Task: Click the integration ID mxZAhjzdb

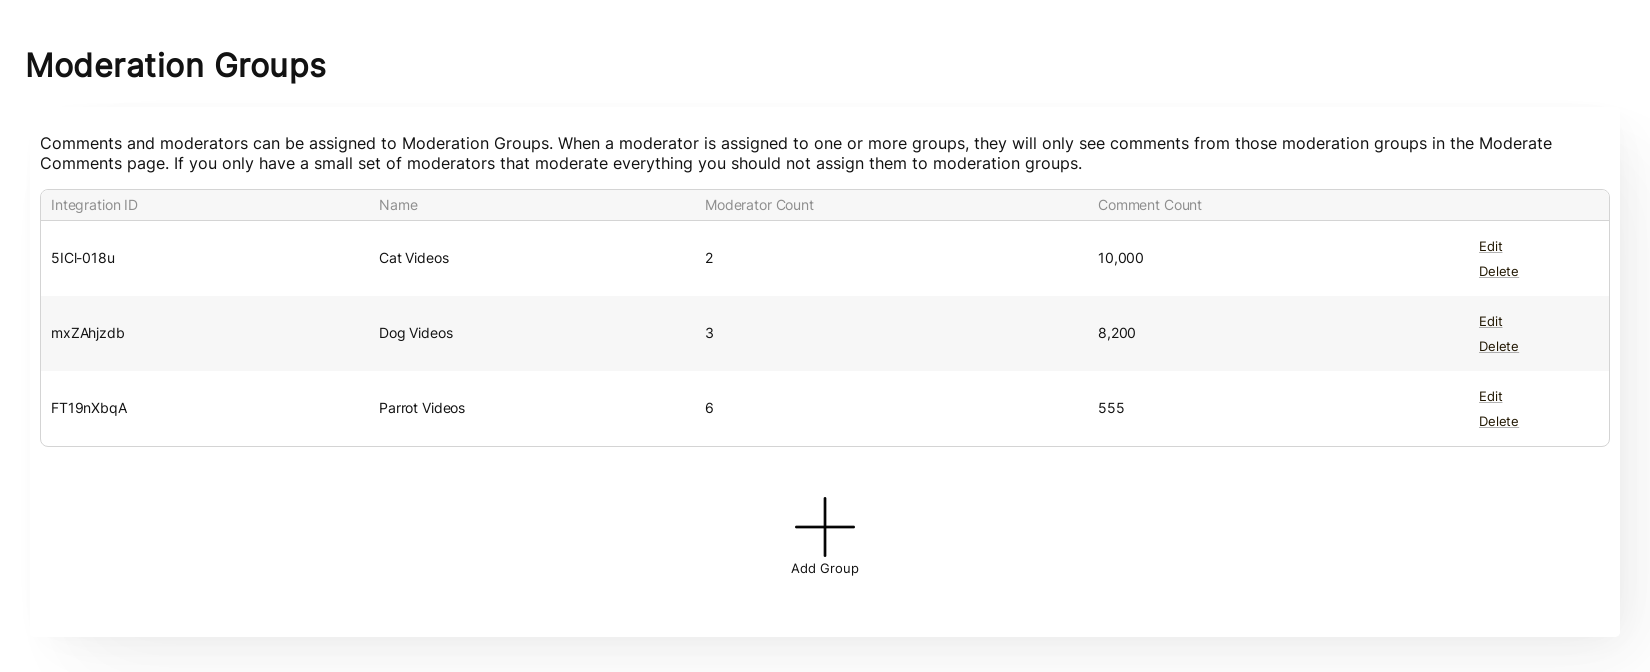Action: coord(88,333)
